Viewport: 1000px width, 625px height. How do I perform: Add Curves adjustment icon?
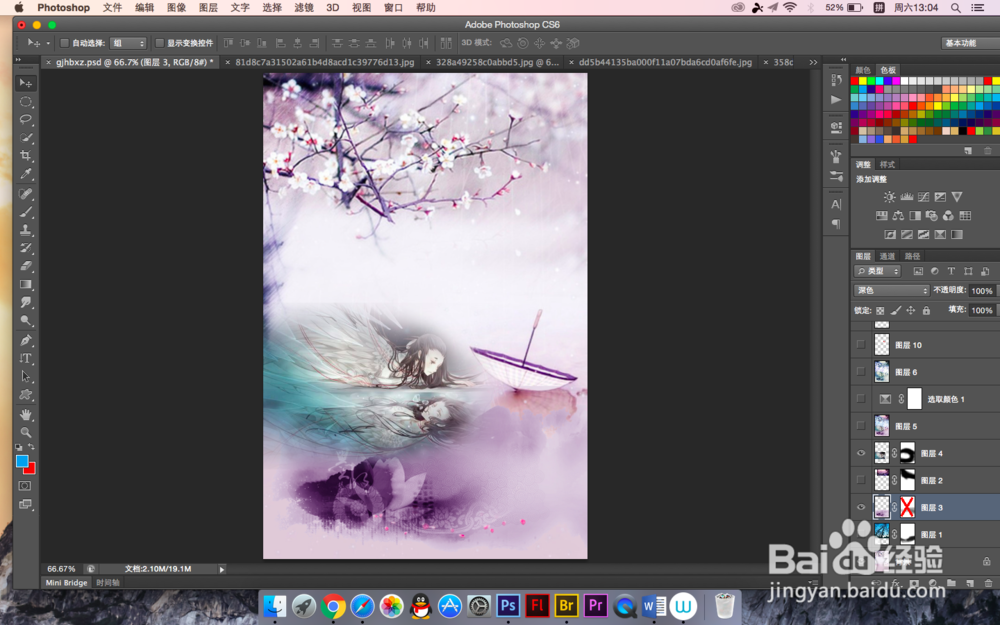coord(923,197)
